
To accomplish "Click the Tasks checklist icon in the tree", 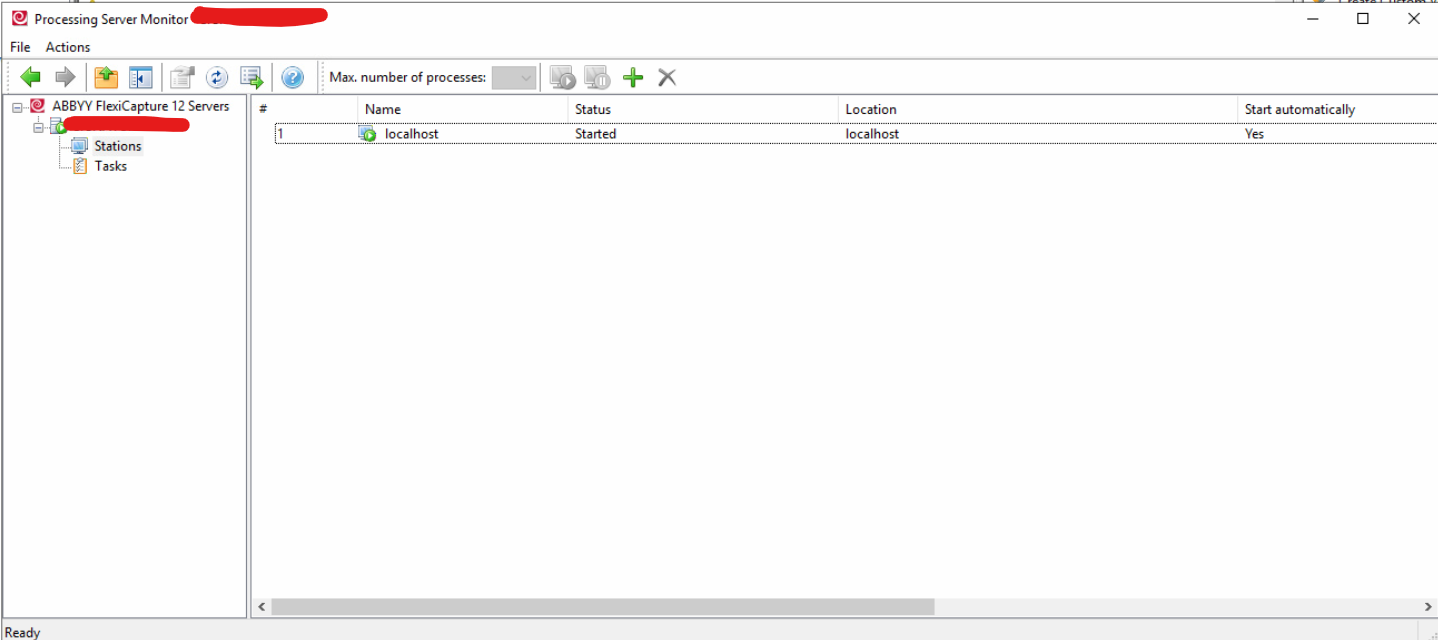I will tap(80, 166).
